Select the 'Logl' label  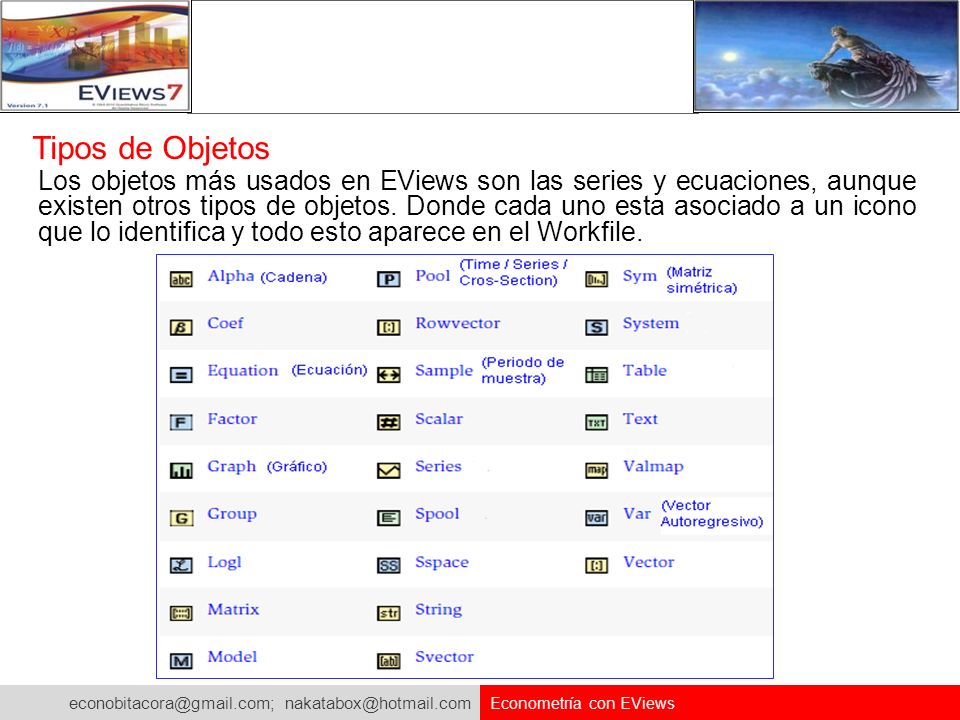coord(224,562)
